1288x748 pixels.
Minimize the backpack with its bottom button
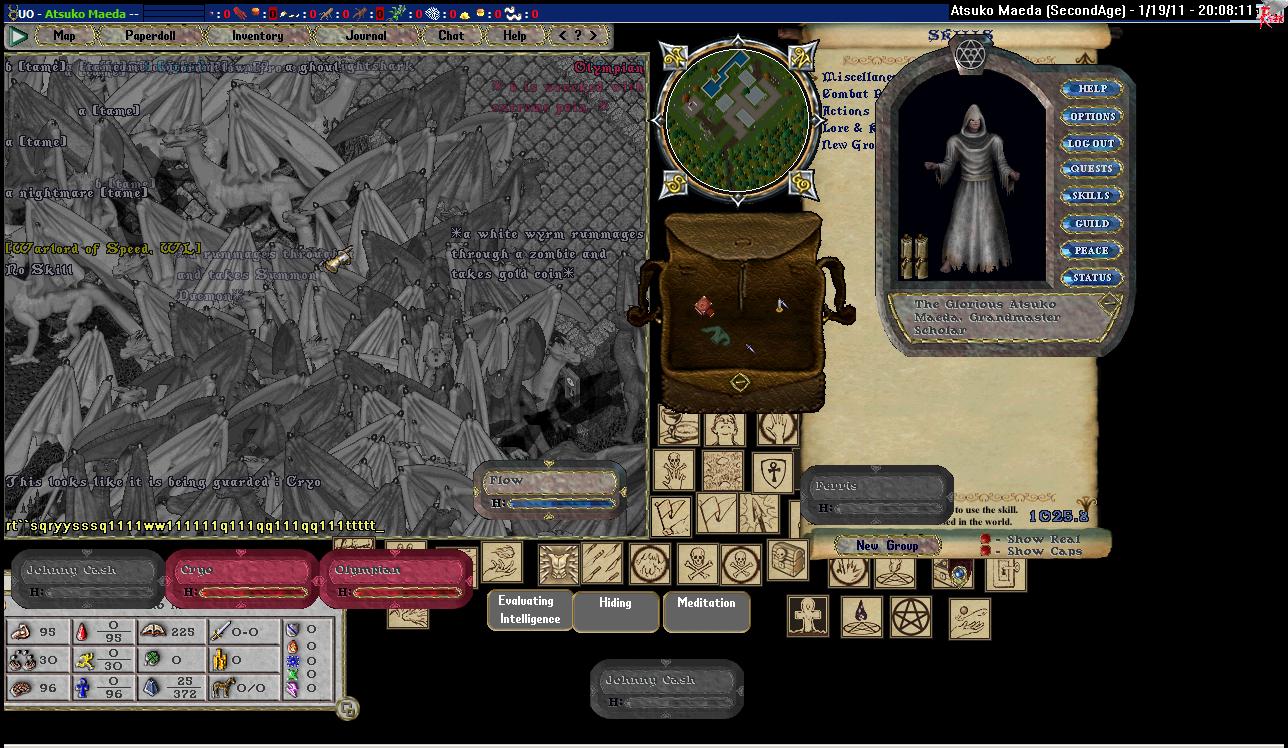click(x=739, y=381)
